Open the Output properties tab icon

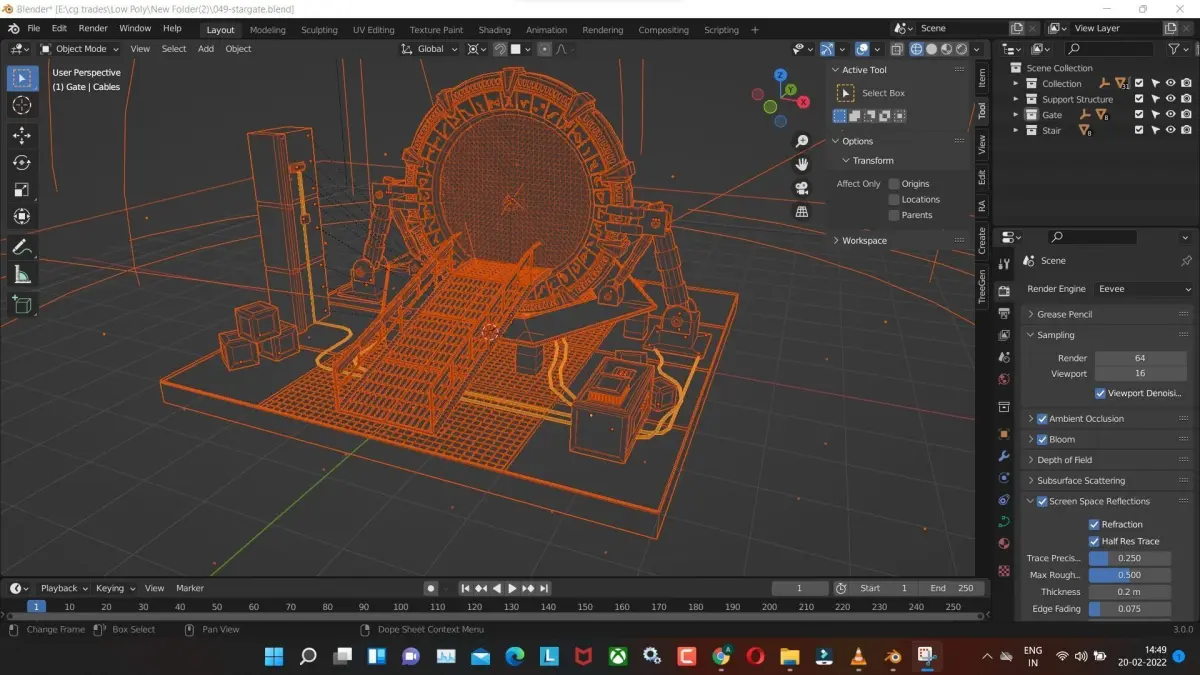point(1004,313)
